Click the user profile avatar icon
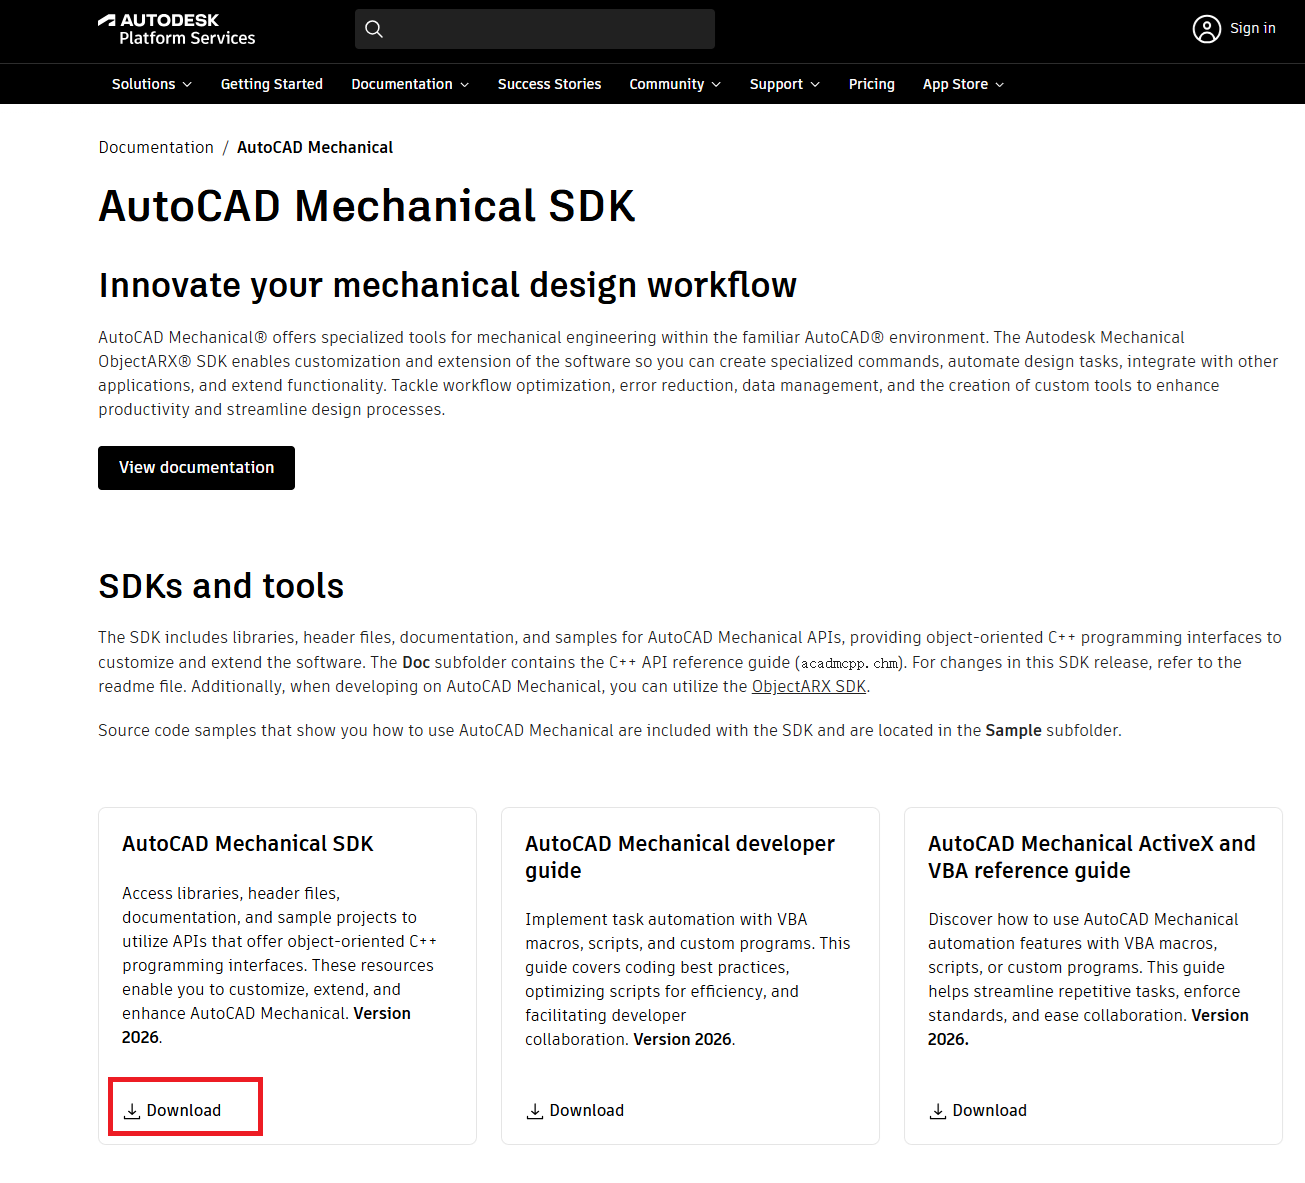 1206,29
